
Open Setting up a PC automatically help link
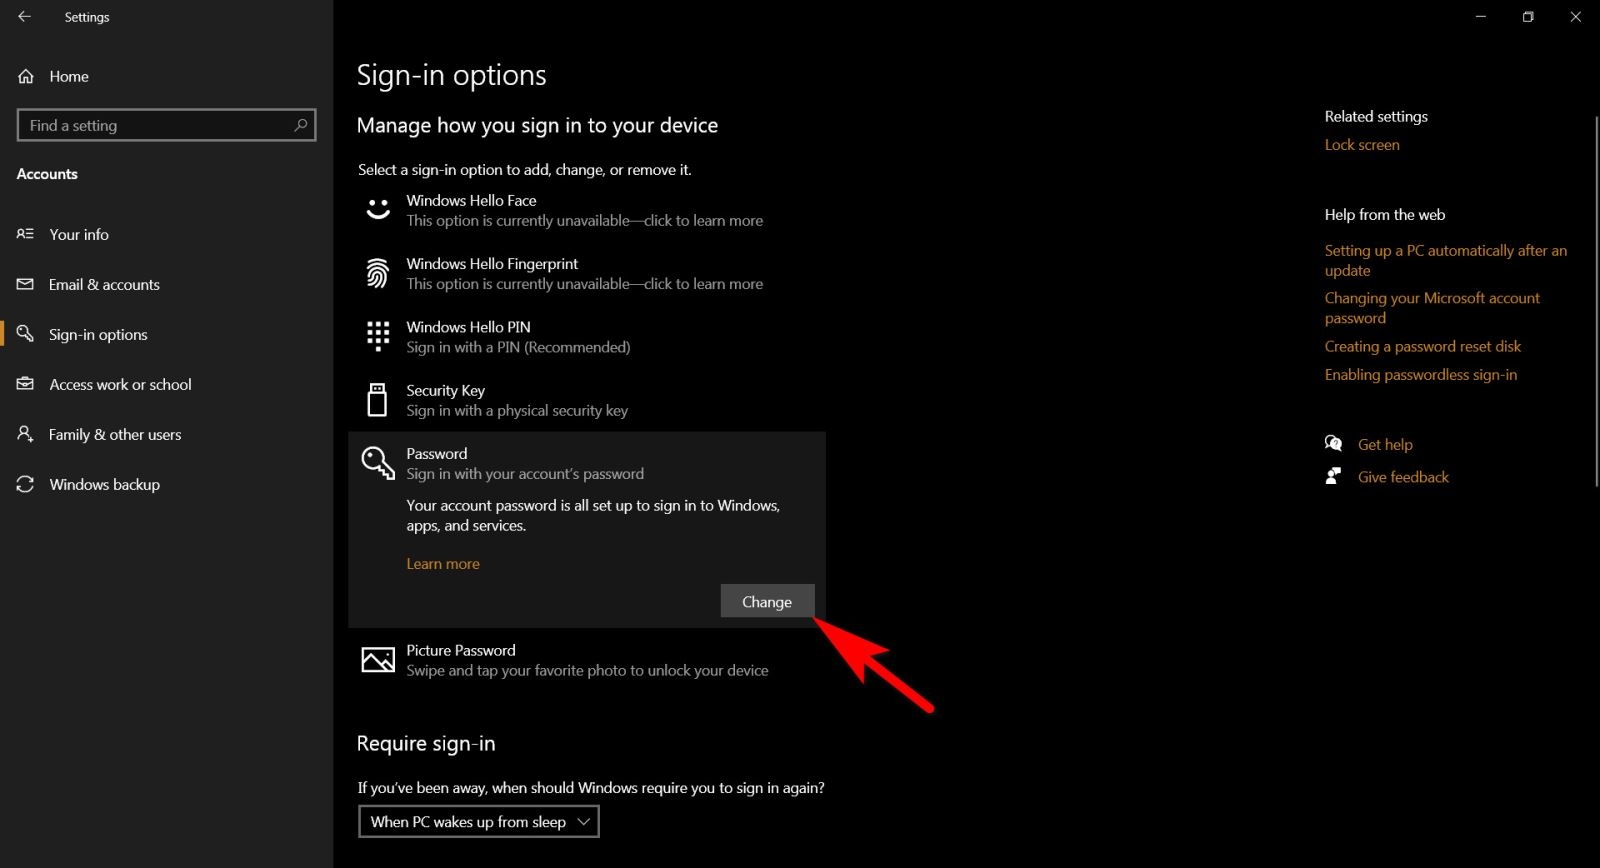click(x=1446, y=260)
